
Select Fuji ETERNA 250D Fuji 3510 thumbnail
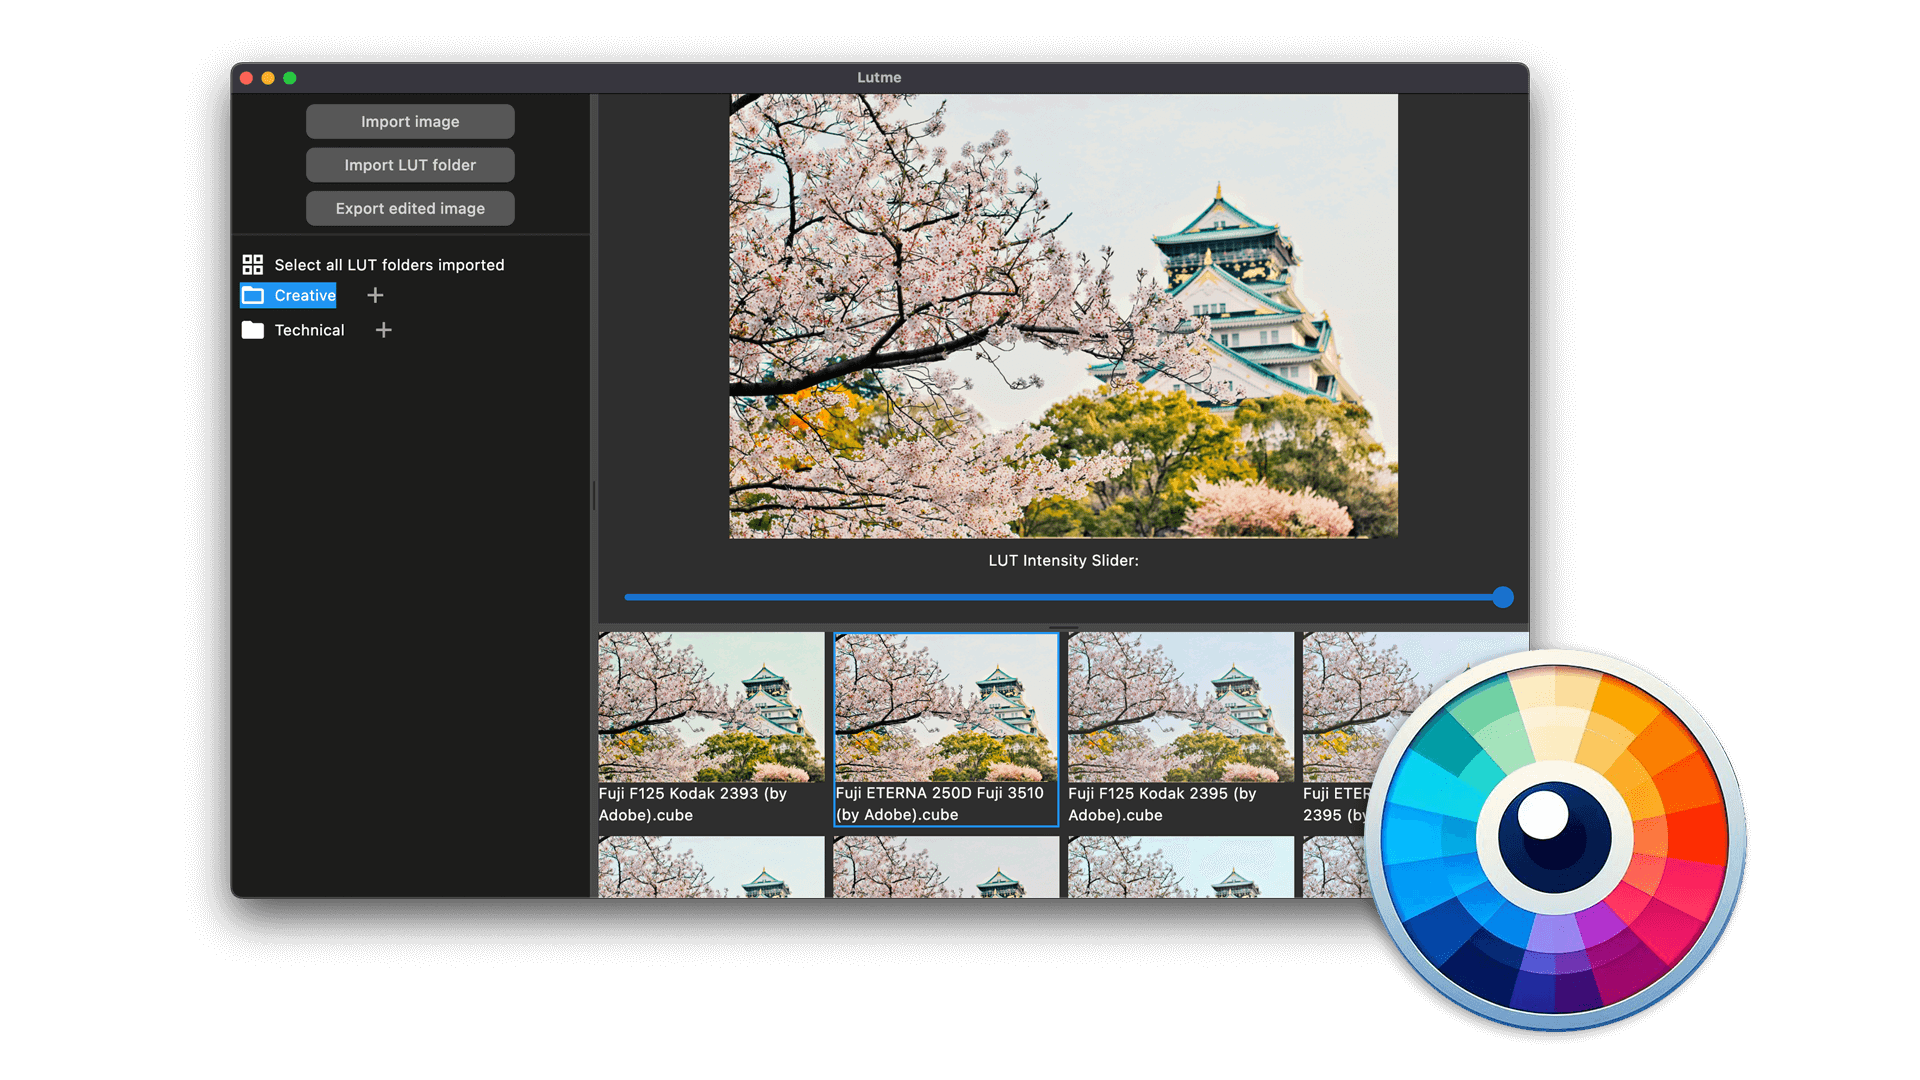(x=946, y=707)
